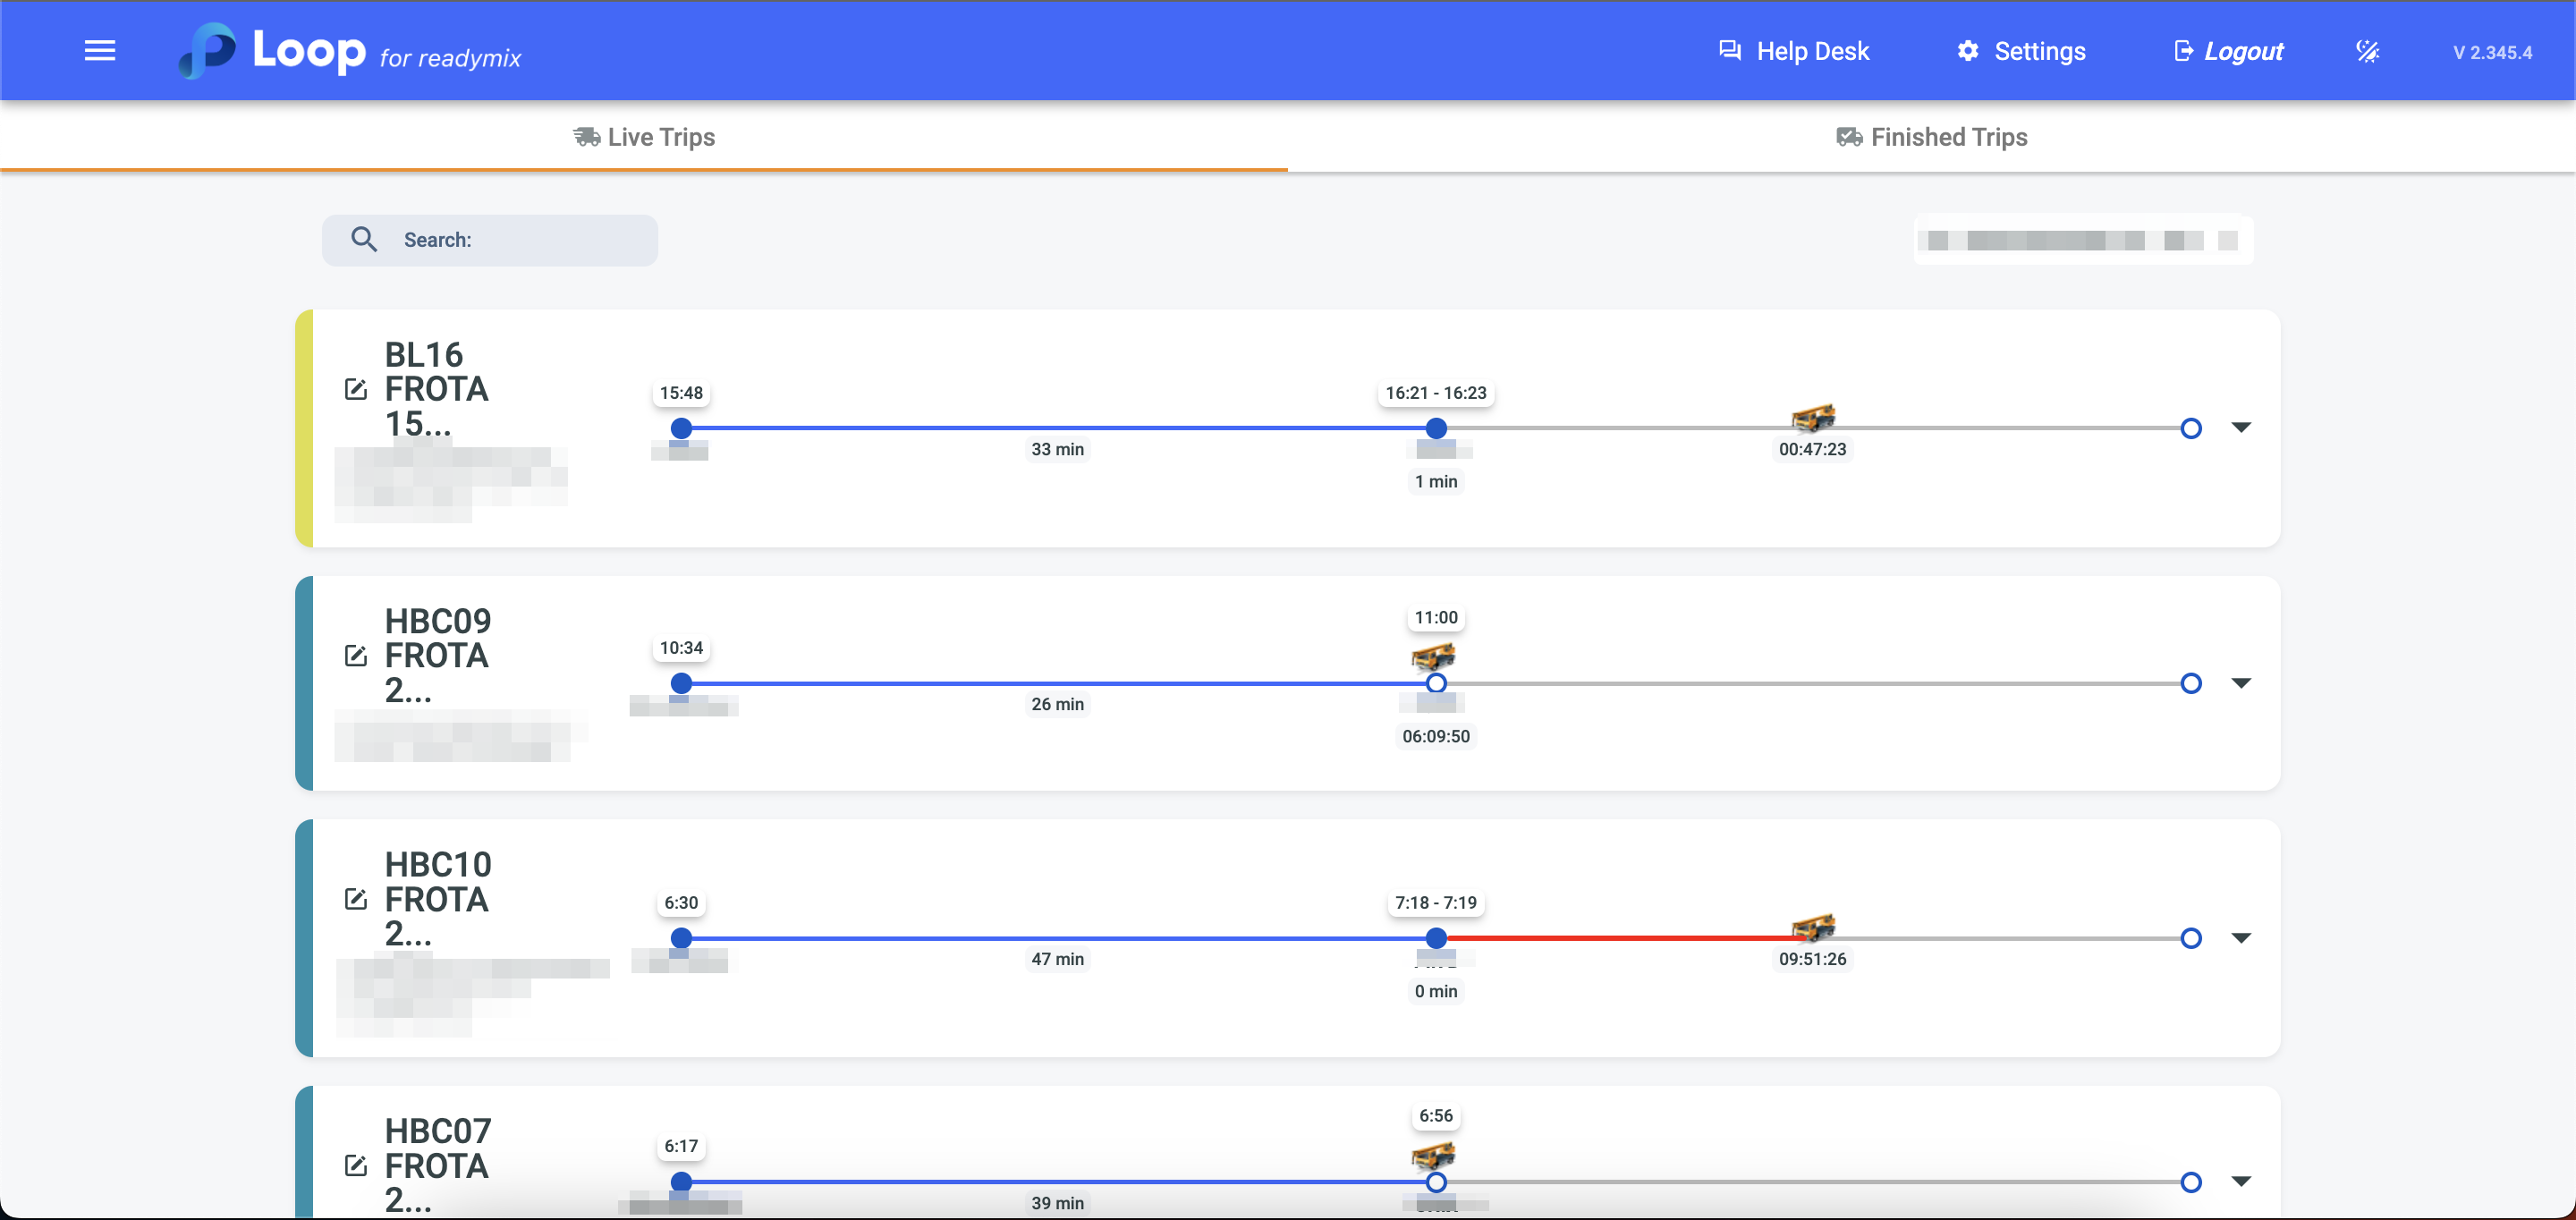
Task: Expand the BL16 FROTA trip details
Action: coord(2241,428)
